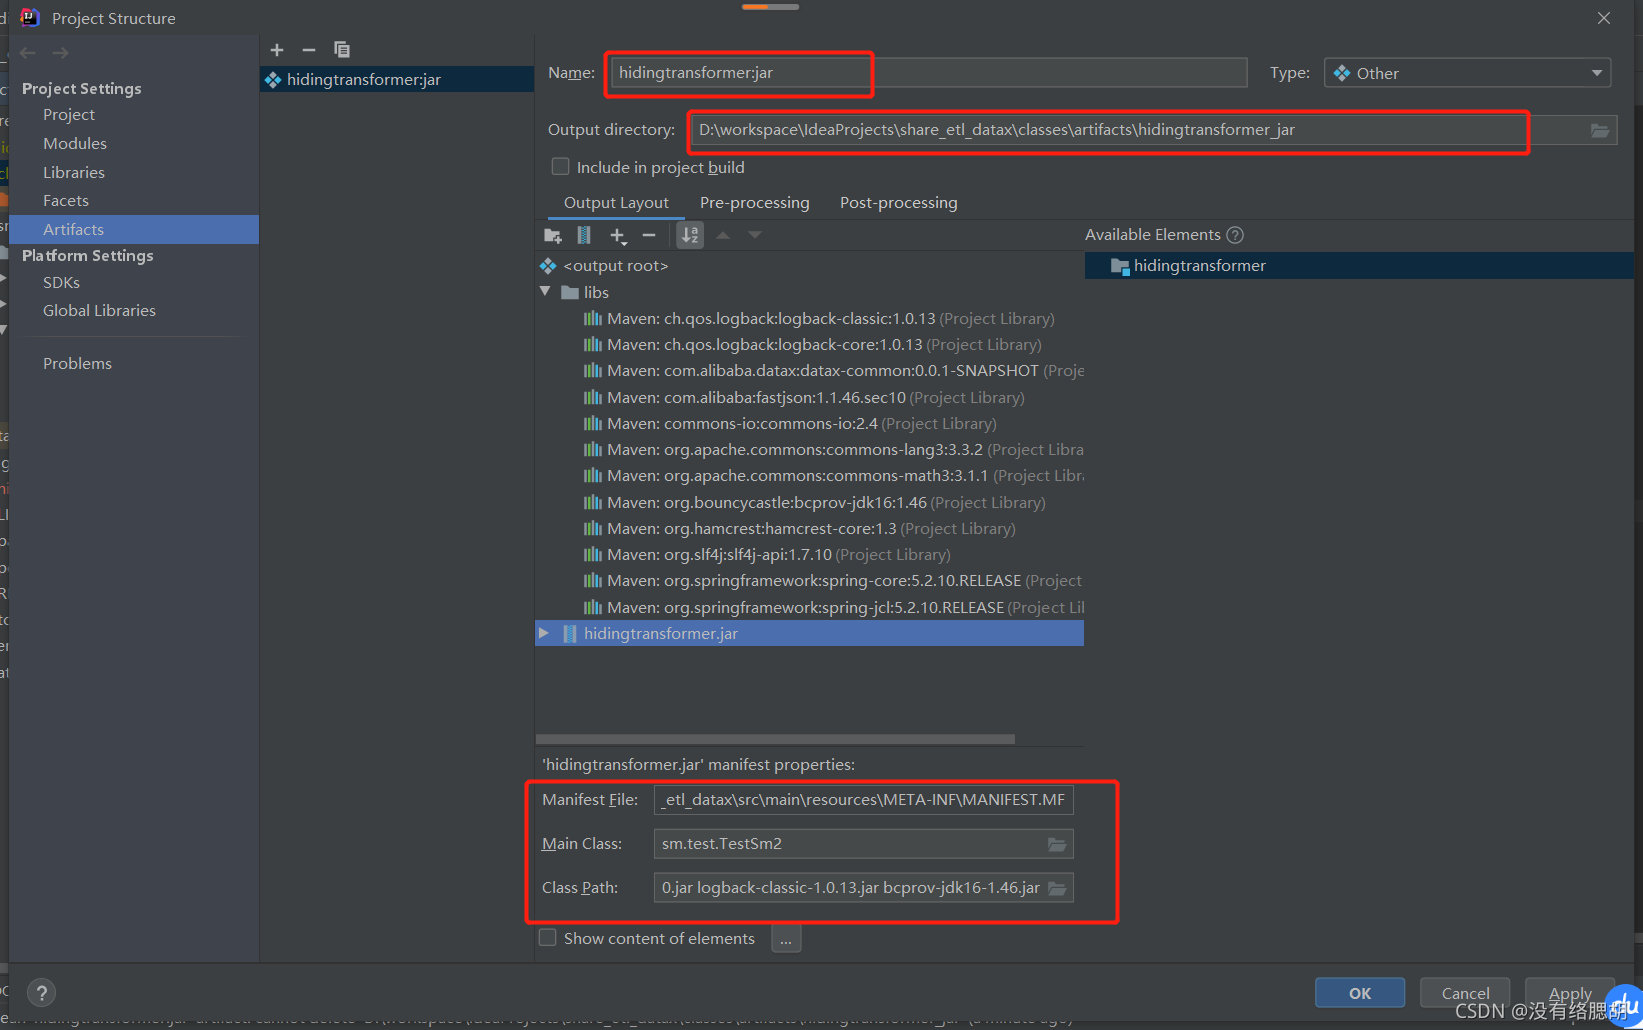Edit the artifact Name field
Image resolution: width=1643 pixels, height=1030 pixels.
coord(929,73)
